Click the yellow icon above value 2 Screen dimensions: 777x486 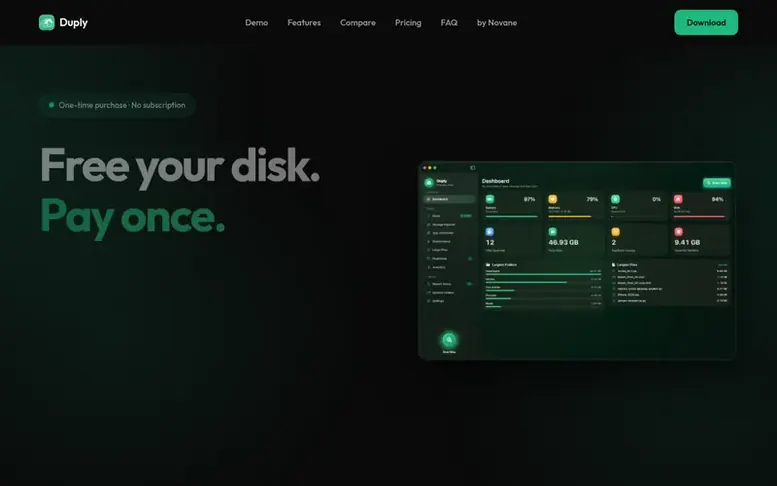click(615, 232)
